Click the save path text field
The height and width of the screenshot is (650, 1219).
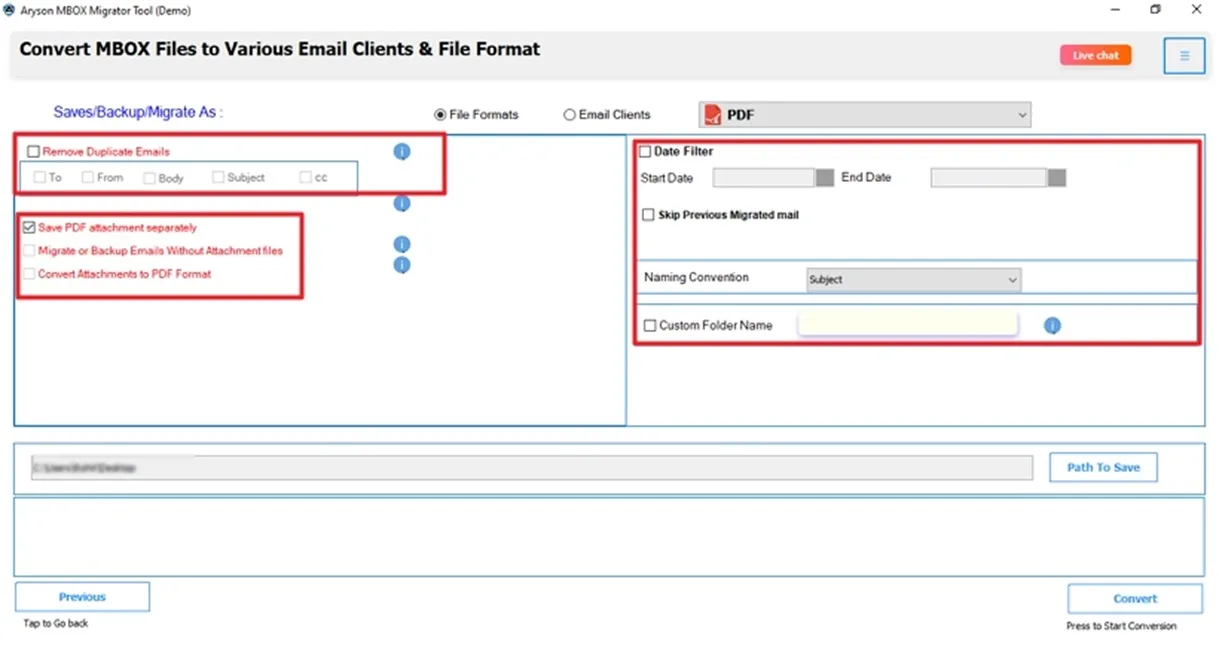[532, 468]
